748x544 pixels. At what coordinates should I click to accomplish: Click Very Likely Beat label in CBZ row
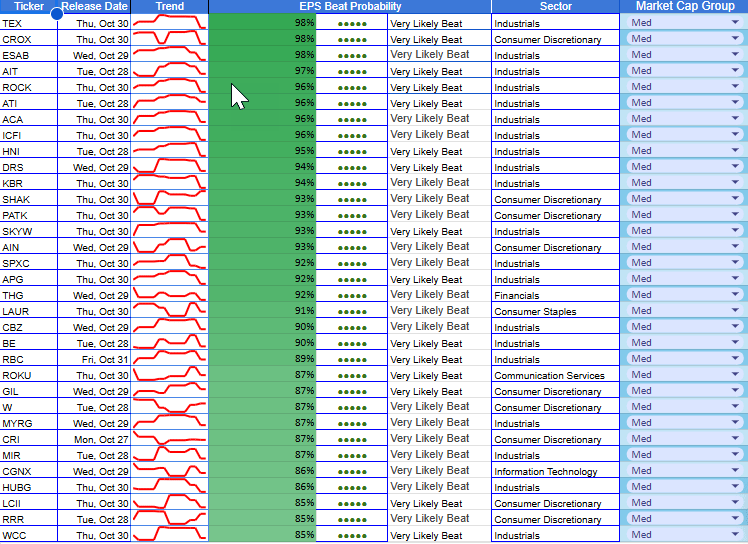point(429,326)
